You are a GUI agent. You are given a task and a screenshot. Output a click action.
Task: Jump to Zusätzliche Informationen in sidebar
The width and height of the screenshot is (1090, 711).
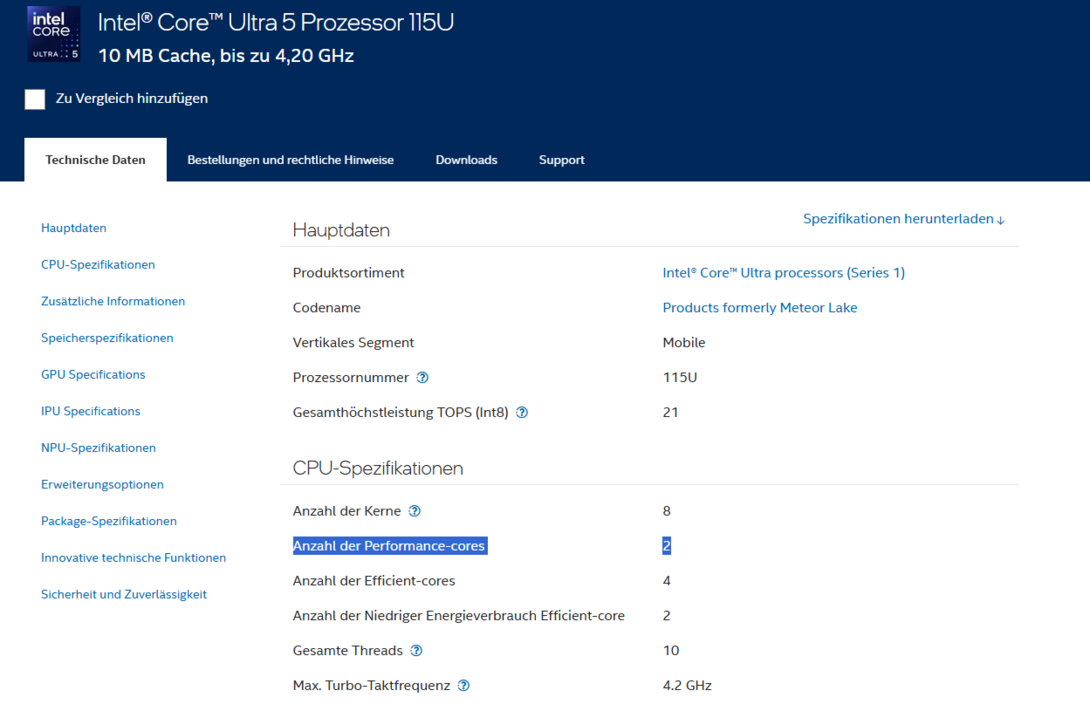[x=113, y=301]
